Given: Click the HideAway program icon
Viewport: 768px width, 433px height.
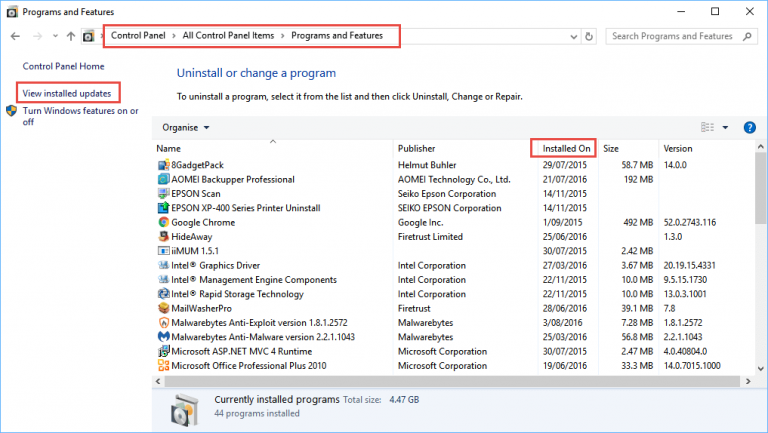Looking at the screenshot, I should point(164,237).
